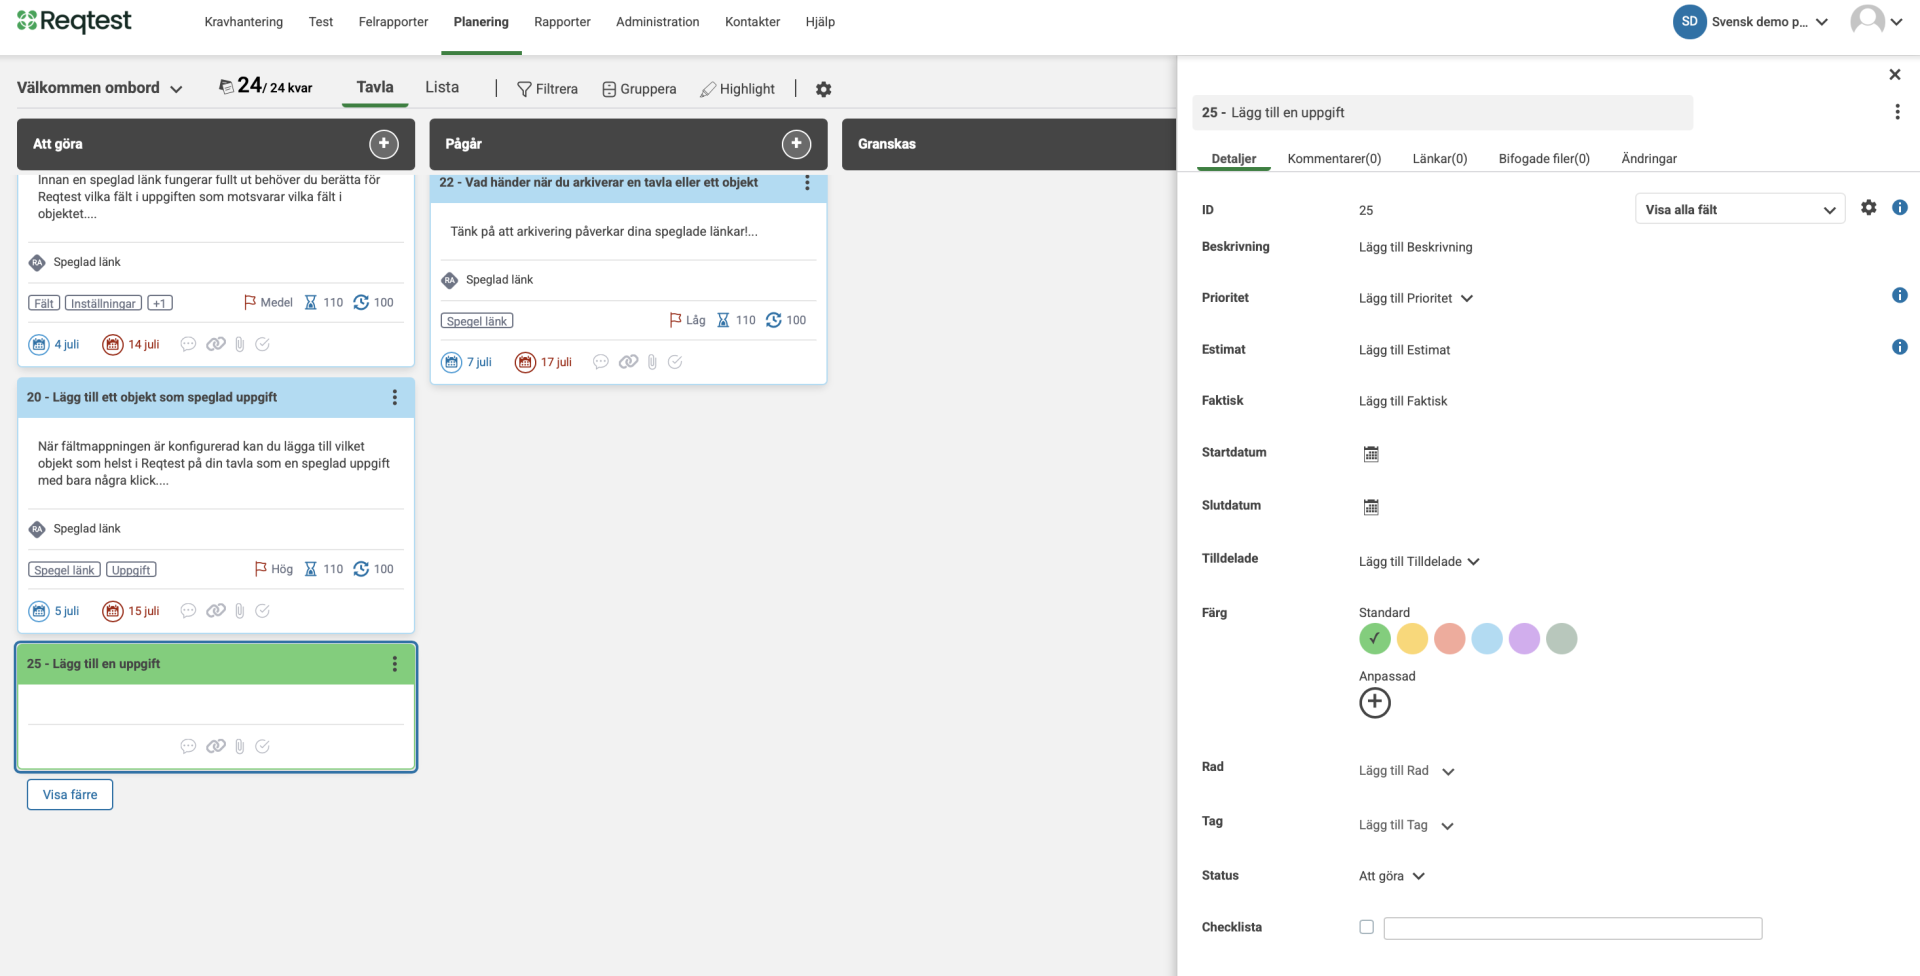Open field settings gear in details panel
1920x976 pixels.
1868,208
